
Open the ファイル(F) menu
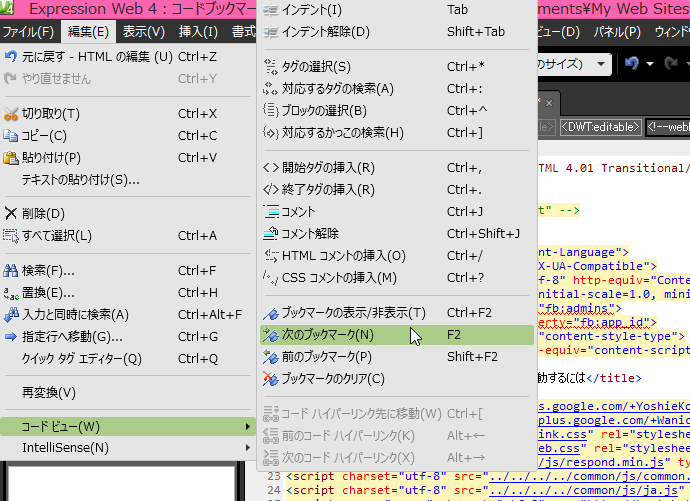[28, 32]
